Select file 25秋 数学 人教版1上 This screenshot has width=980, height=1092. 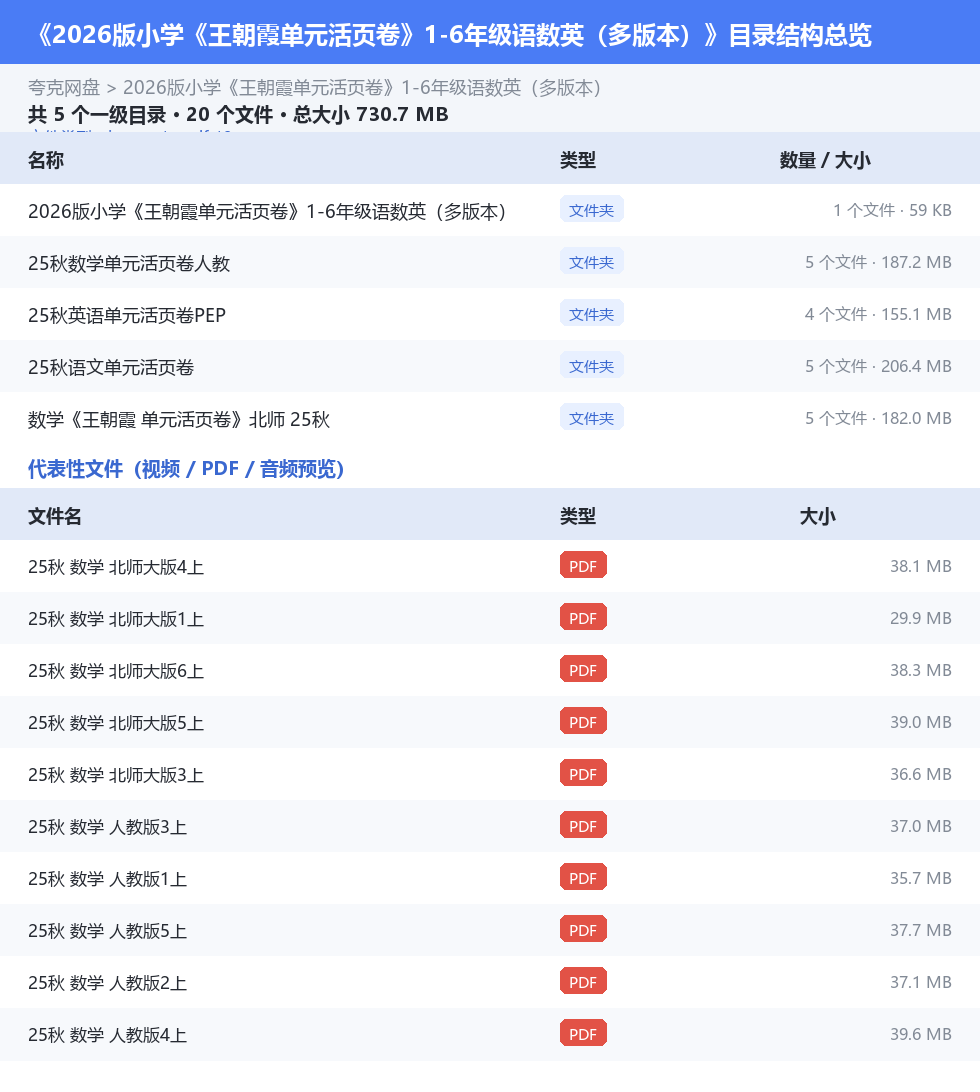tap(107, 879)
